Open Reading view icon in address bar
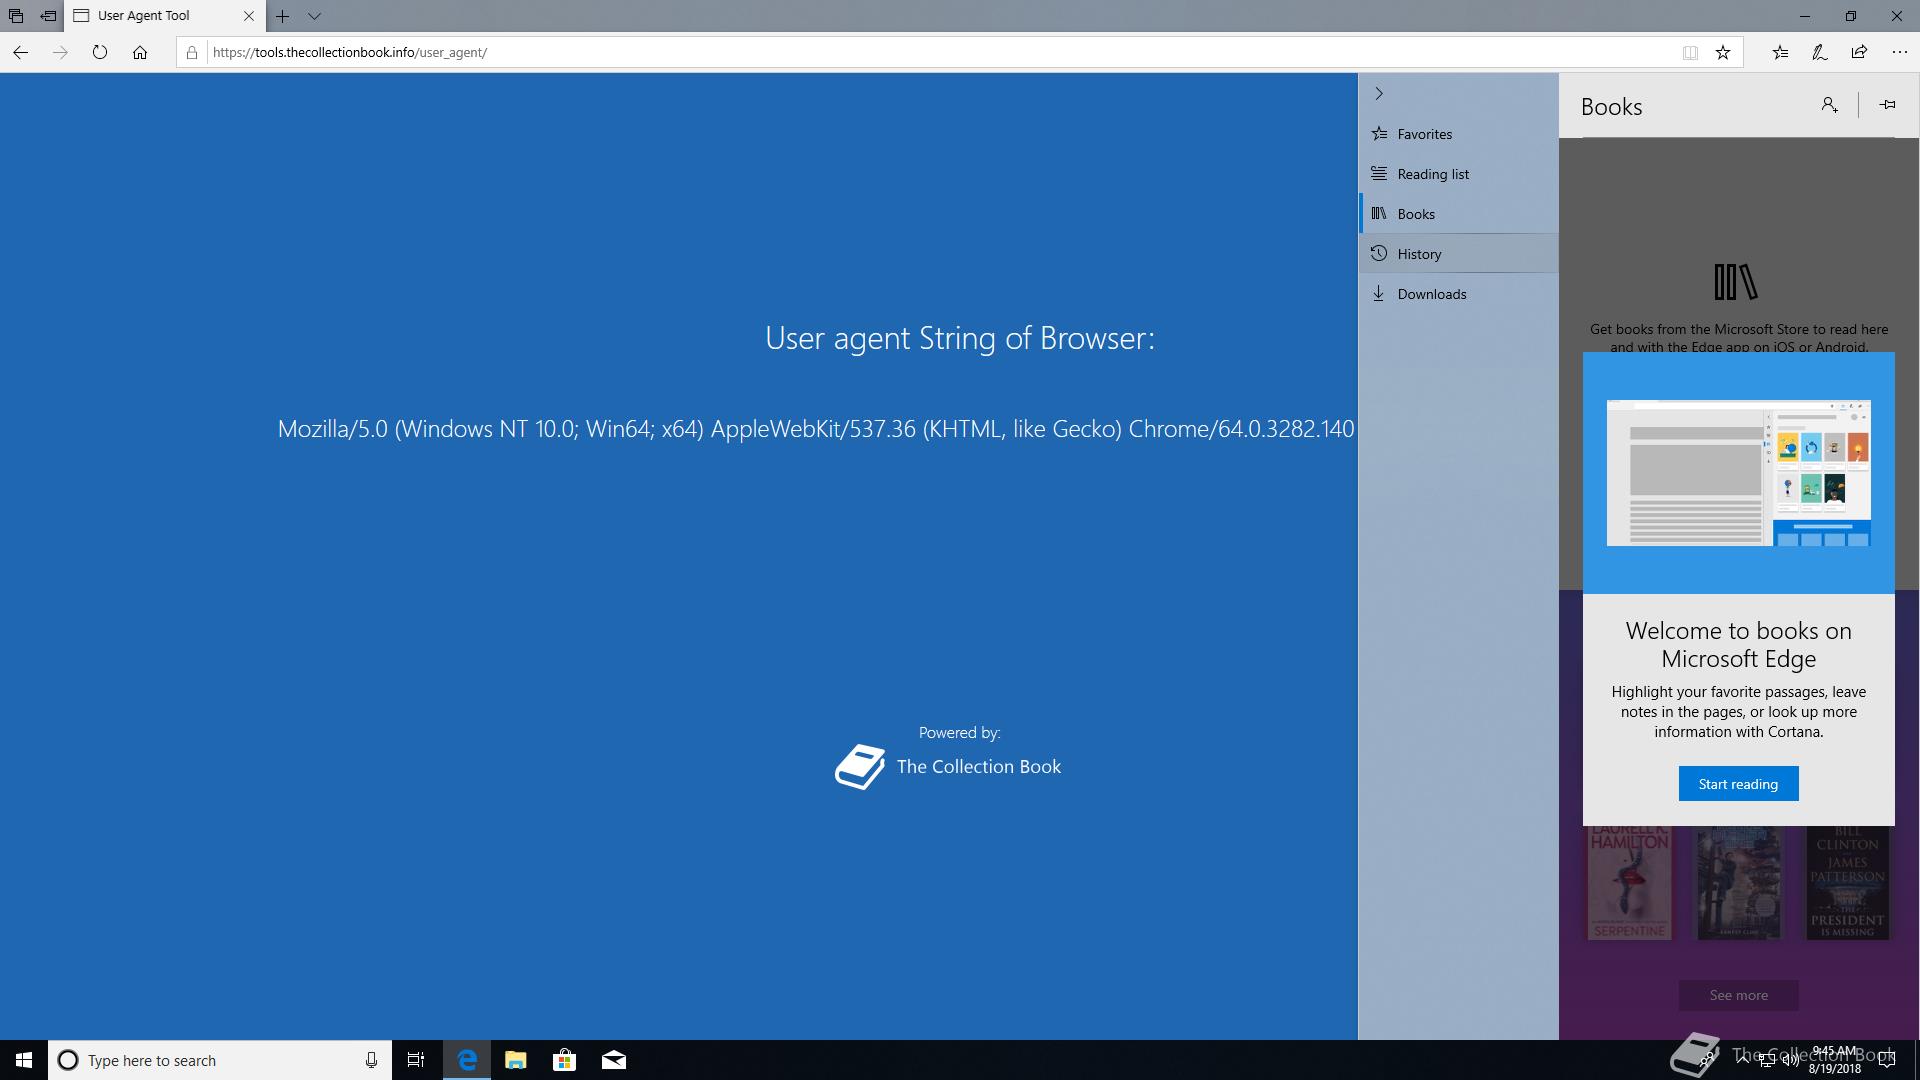The height and width of the screenshot is (1080, 1920). click(1690, 53)
